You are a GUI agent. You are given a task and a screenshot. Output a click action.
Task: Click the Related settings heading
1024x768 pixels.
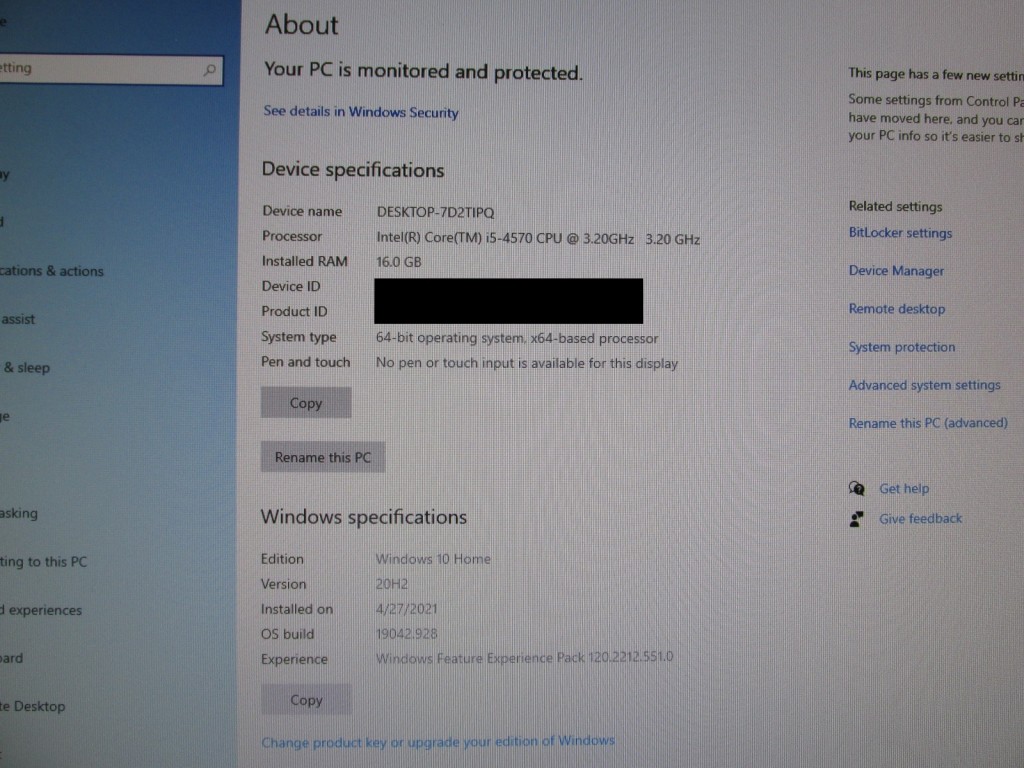point(895,206)
